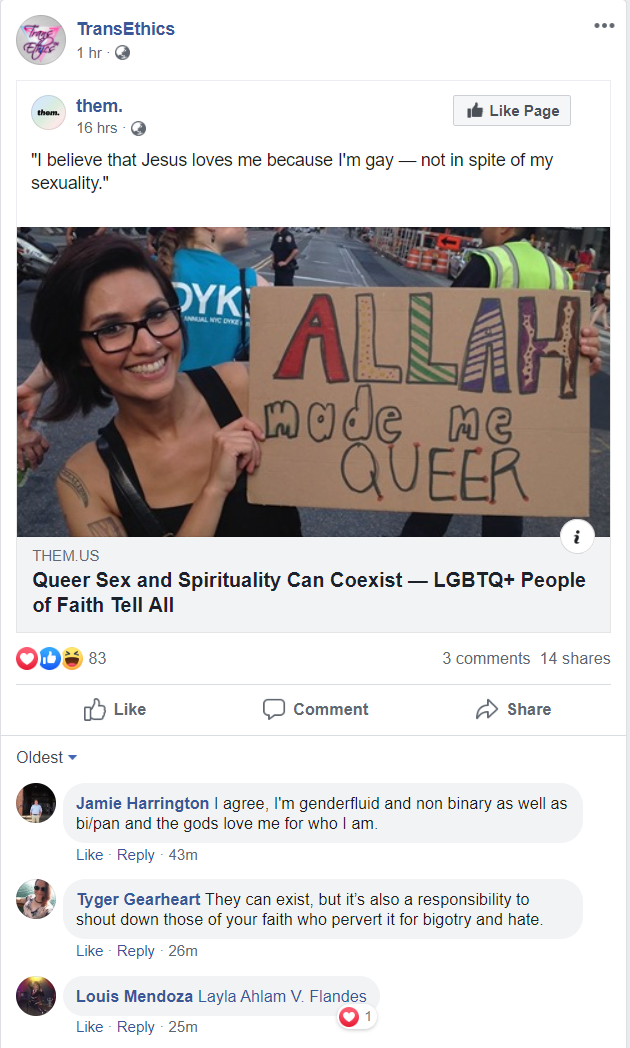Like Jamie Harrington's comment
Screen dimensions: 630x1048
pyautogui.click(x=90, y=855)
